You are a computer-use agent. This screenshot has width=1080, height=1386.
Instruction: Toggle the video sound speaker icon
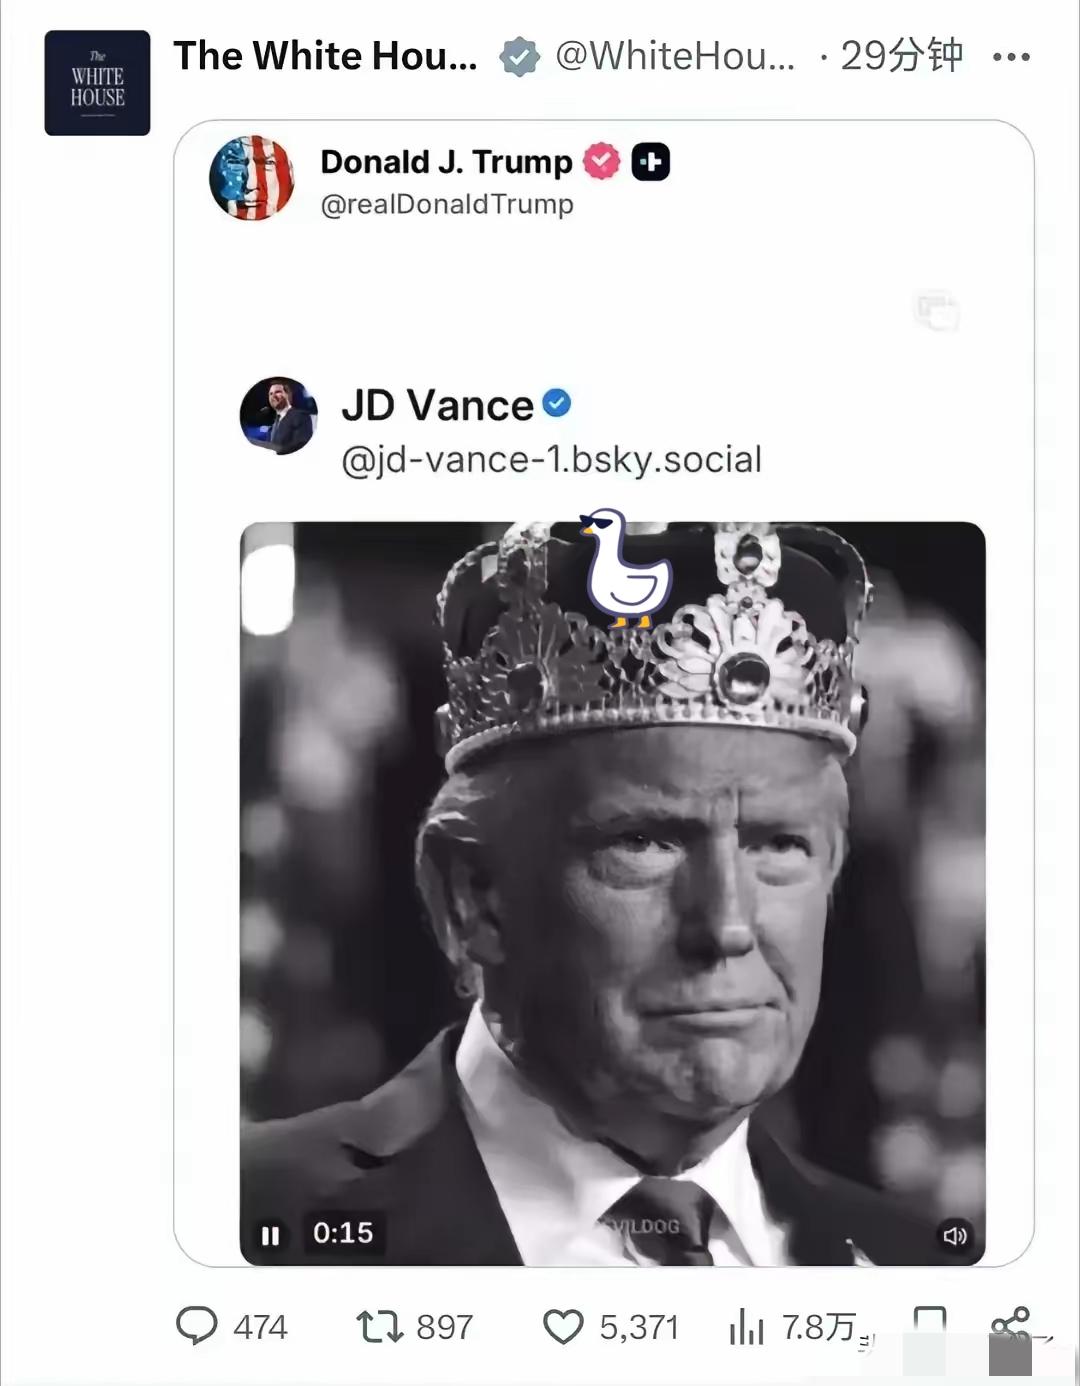[954, 1235]
